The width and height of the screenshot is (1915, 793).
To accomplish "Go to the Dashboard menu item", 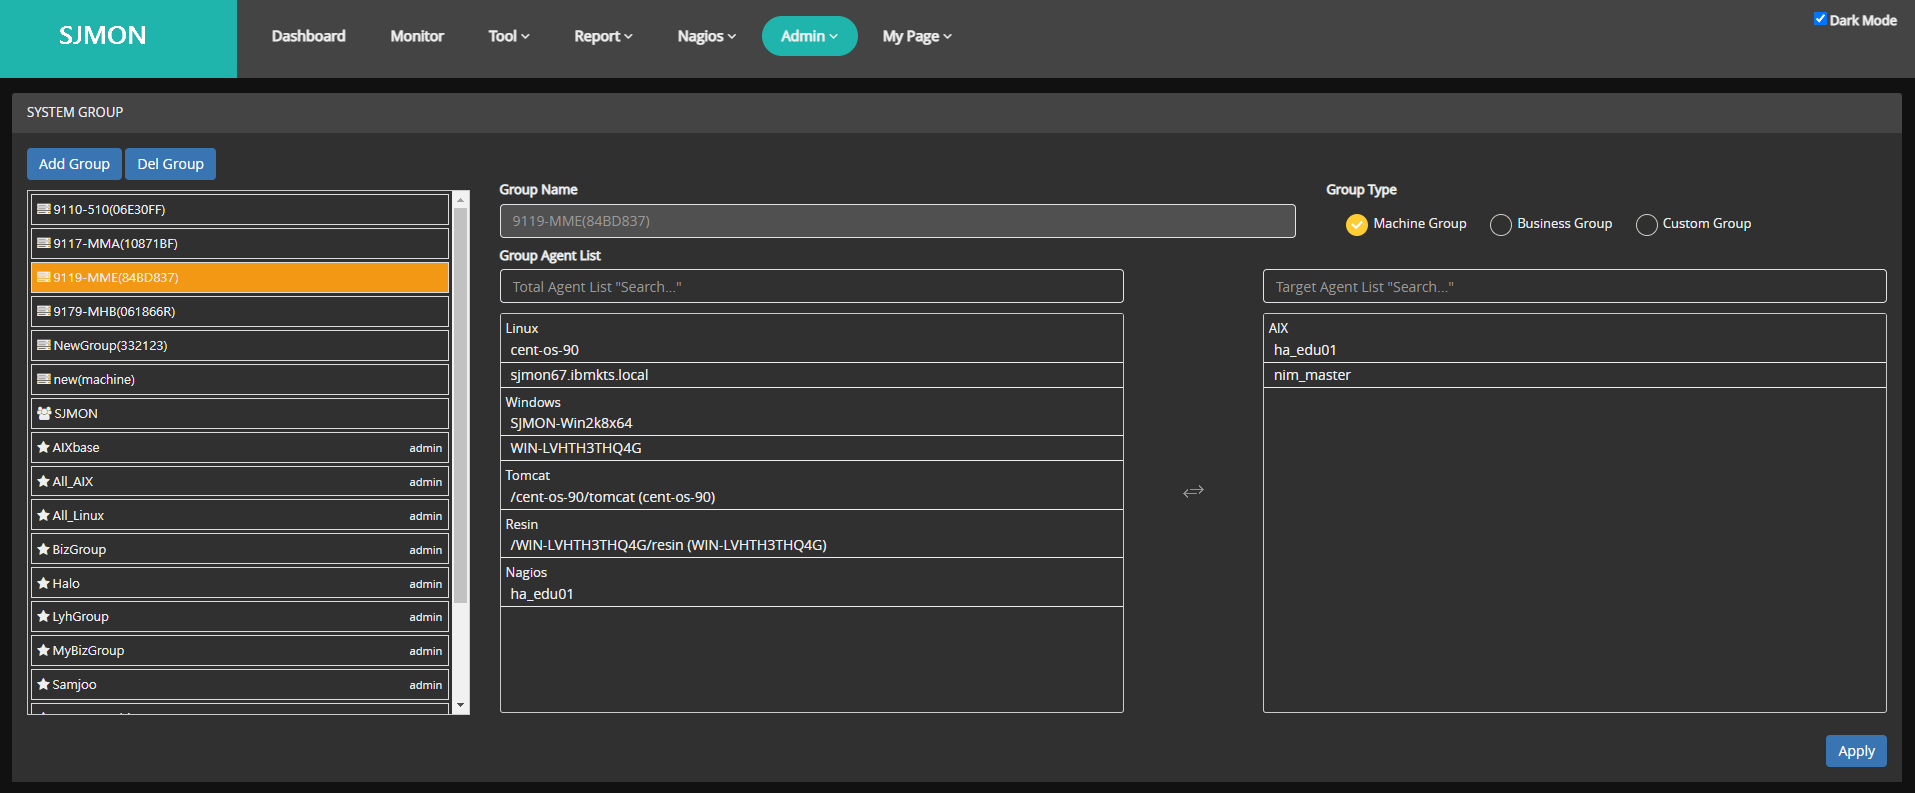I will (308, 36).
